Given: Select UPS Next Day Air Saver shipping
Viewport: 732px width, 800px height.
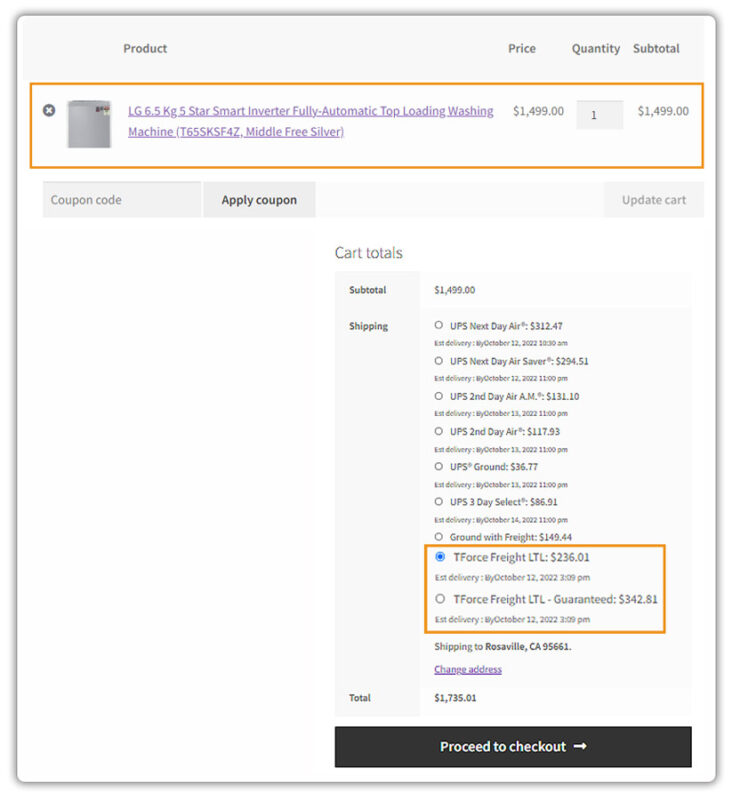Looking at the screenshot, I should (x=439, y=361).
